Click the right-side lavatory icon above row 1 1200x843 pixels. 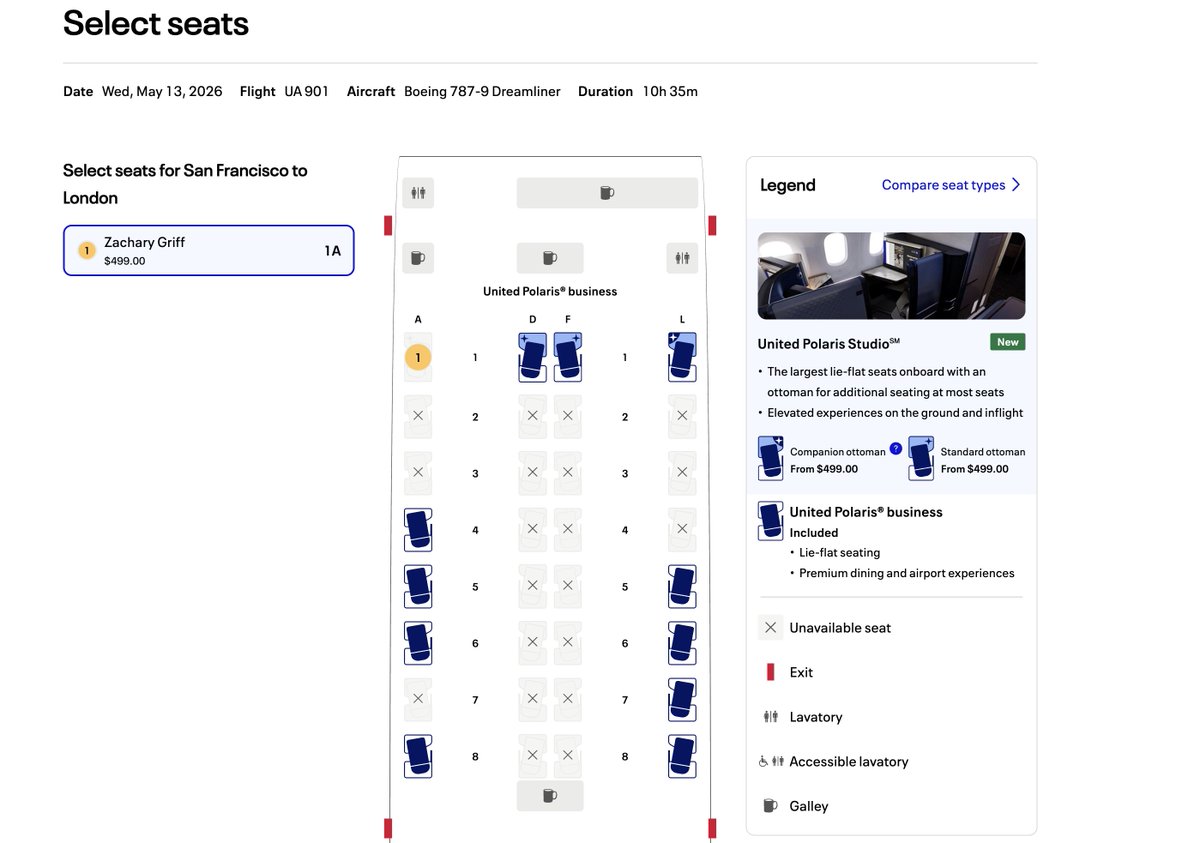coord(682,258)
